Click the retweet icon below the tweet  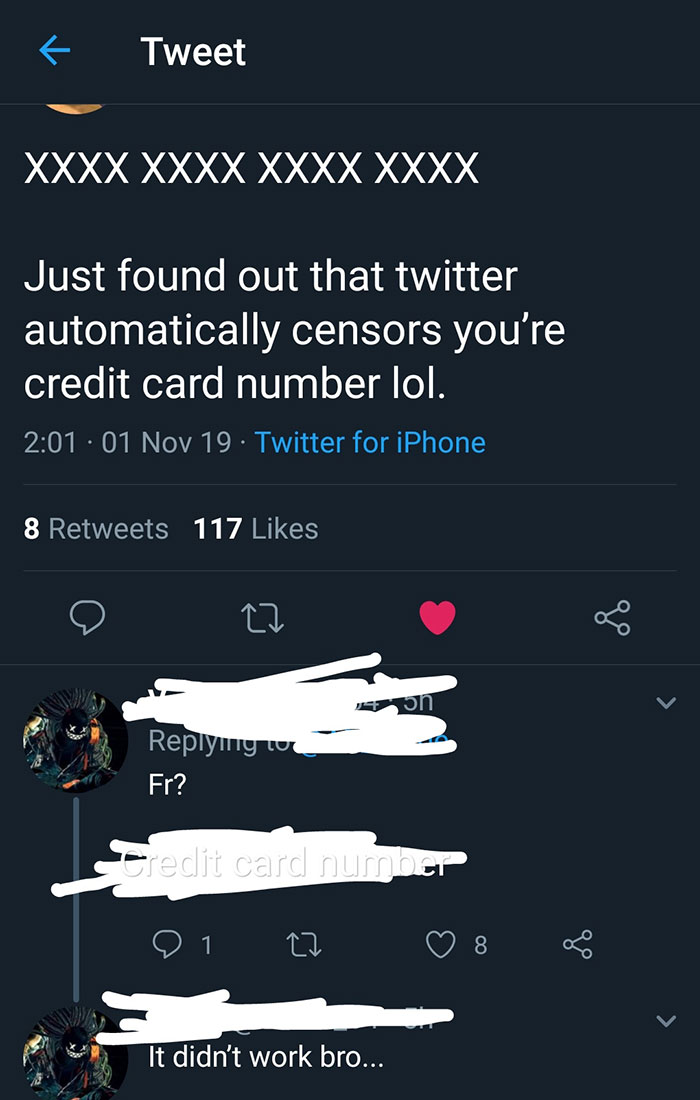point(263,618)
